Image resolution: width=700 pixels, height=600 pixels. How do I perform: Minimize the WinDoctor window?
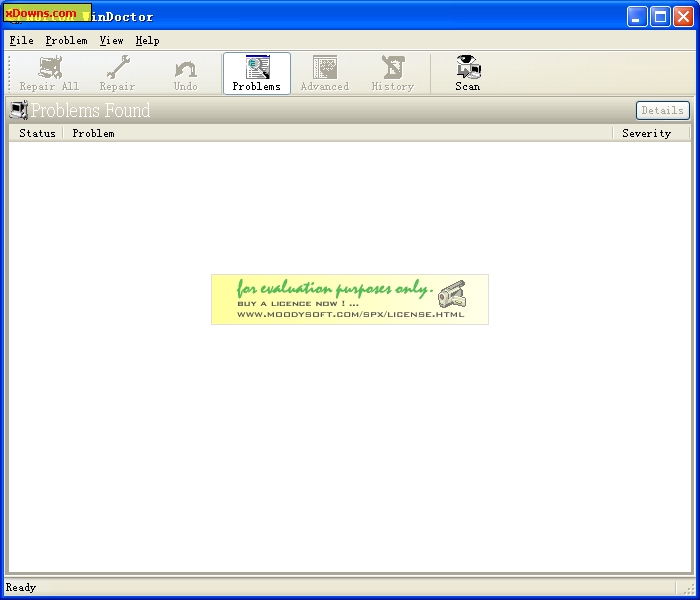tap(637, 17)
